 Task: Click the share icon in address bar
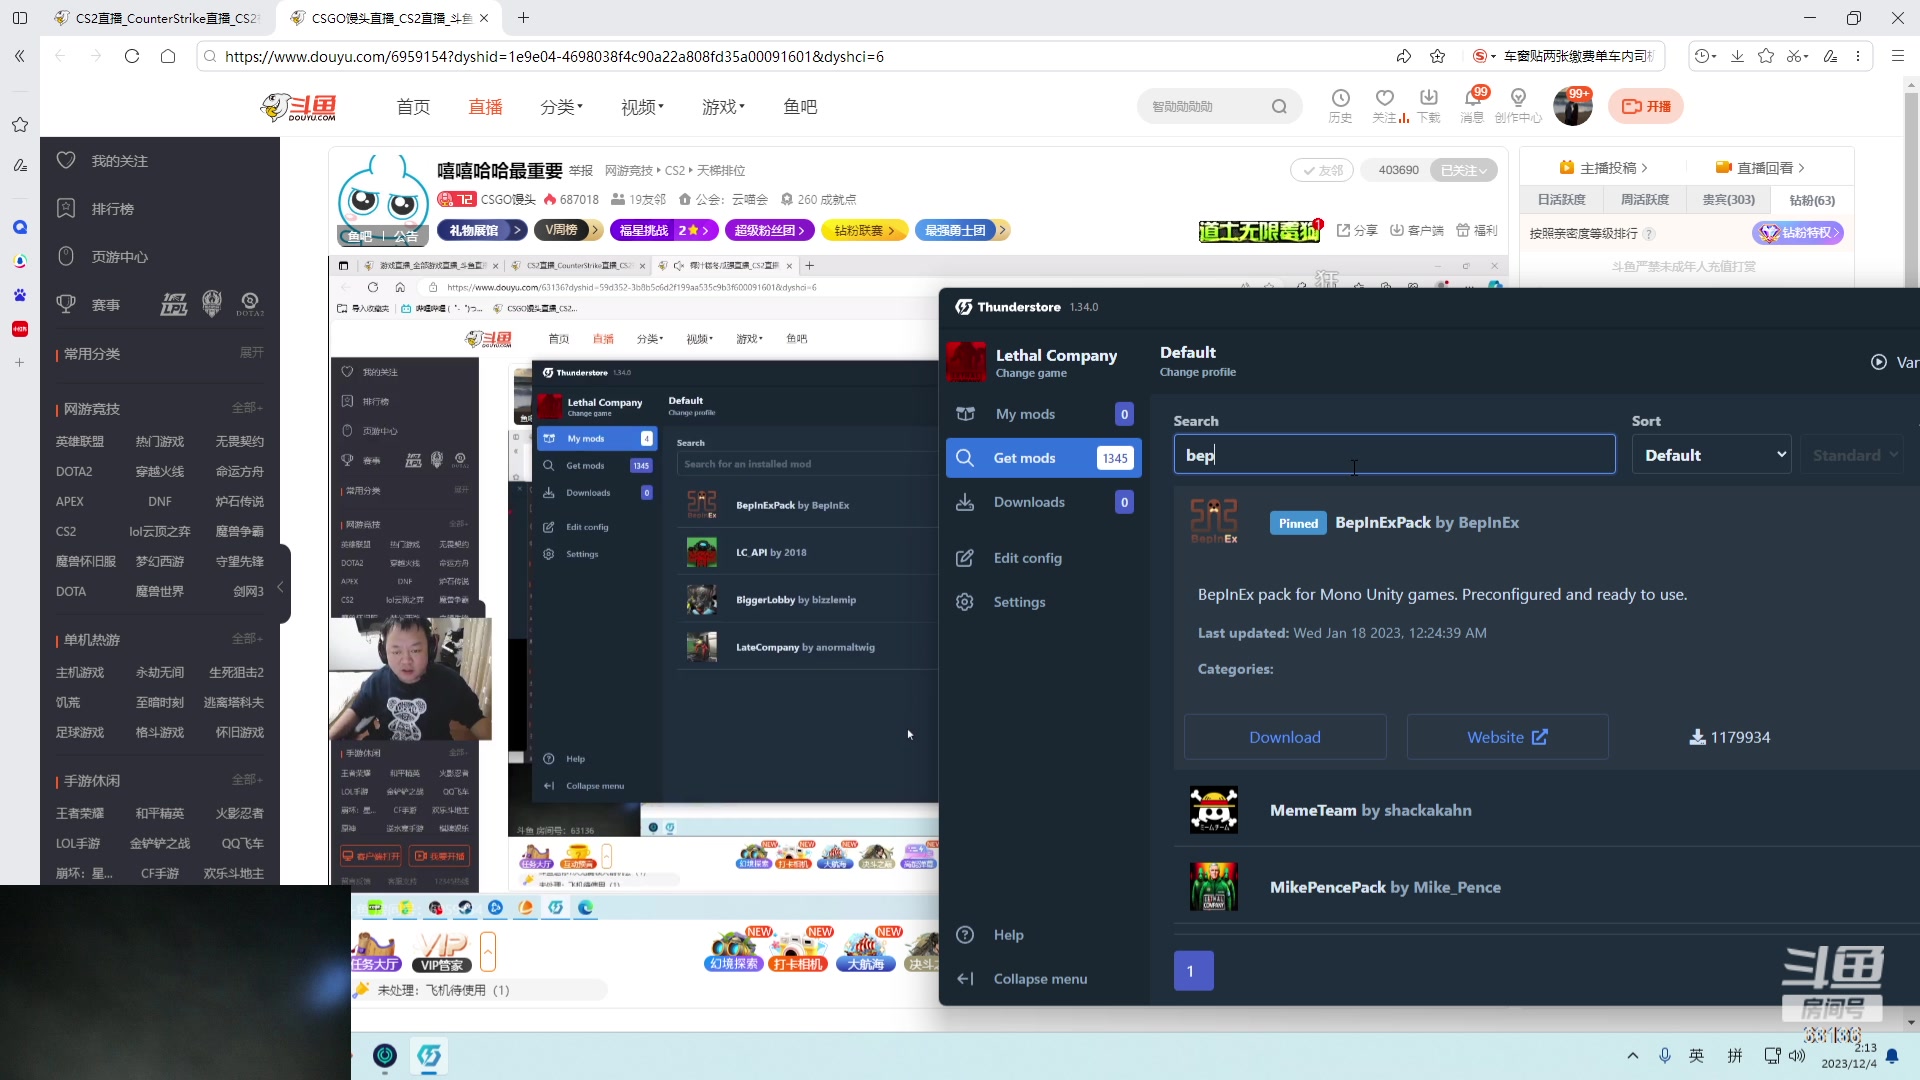click(1404, 56)
